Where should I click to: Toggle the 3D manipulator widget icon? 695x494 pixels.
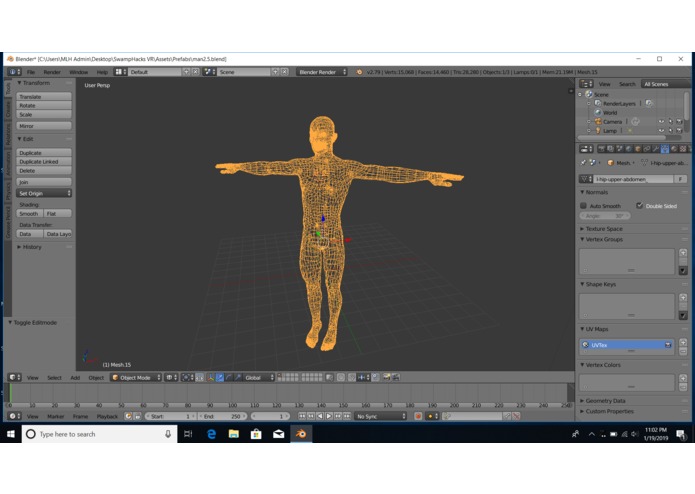click(x=211, y=377)
